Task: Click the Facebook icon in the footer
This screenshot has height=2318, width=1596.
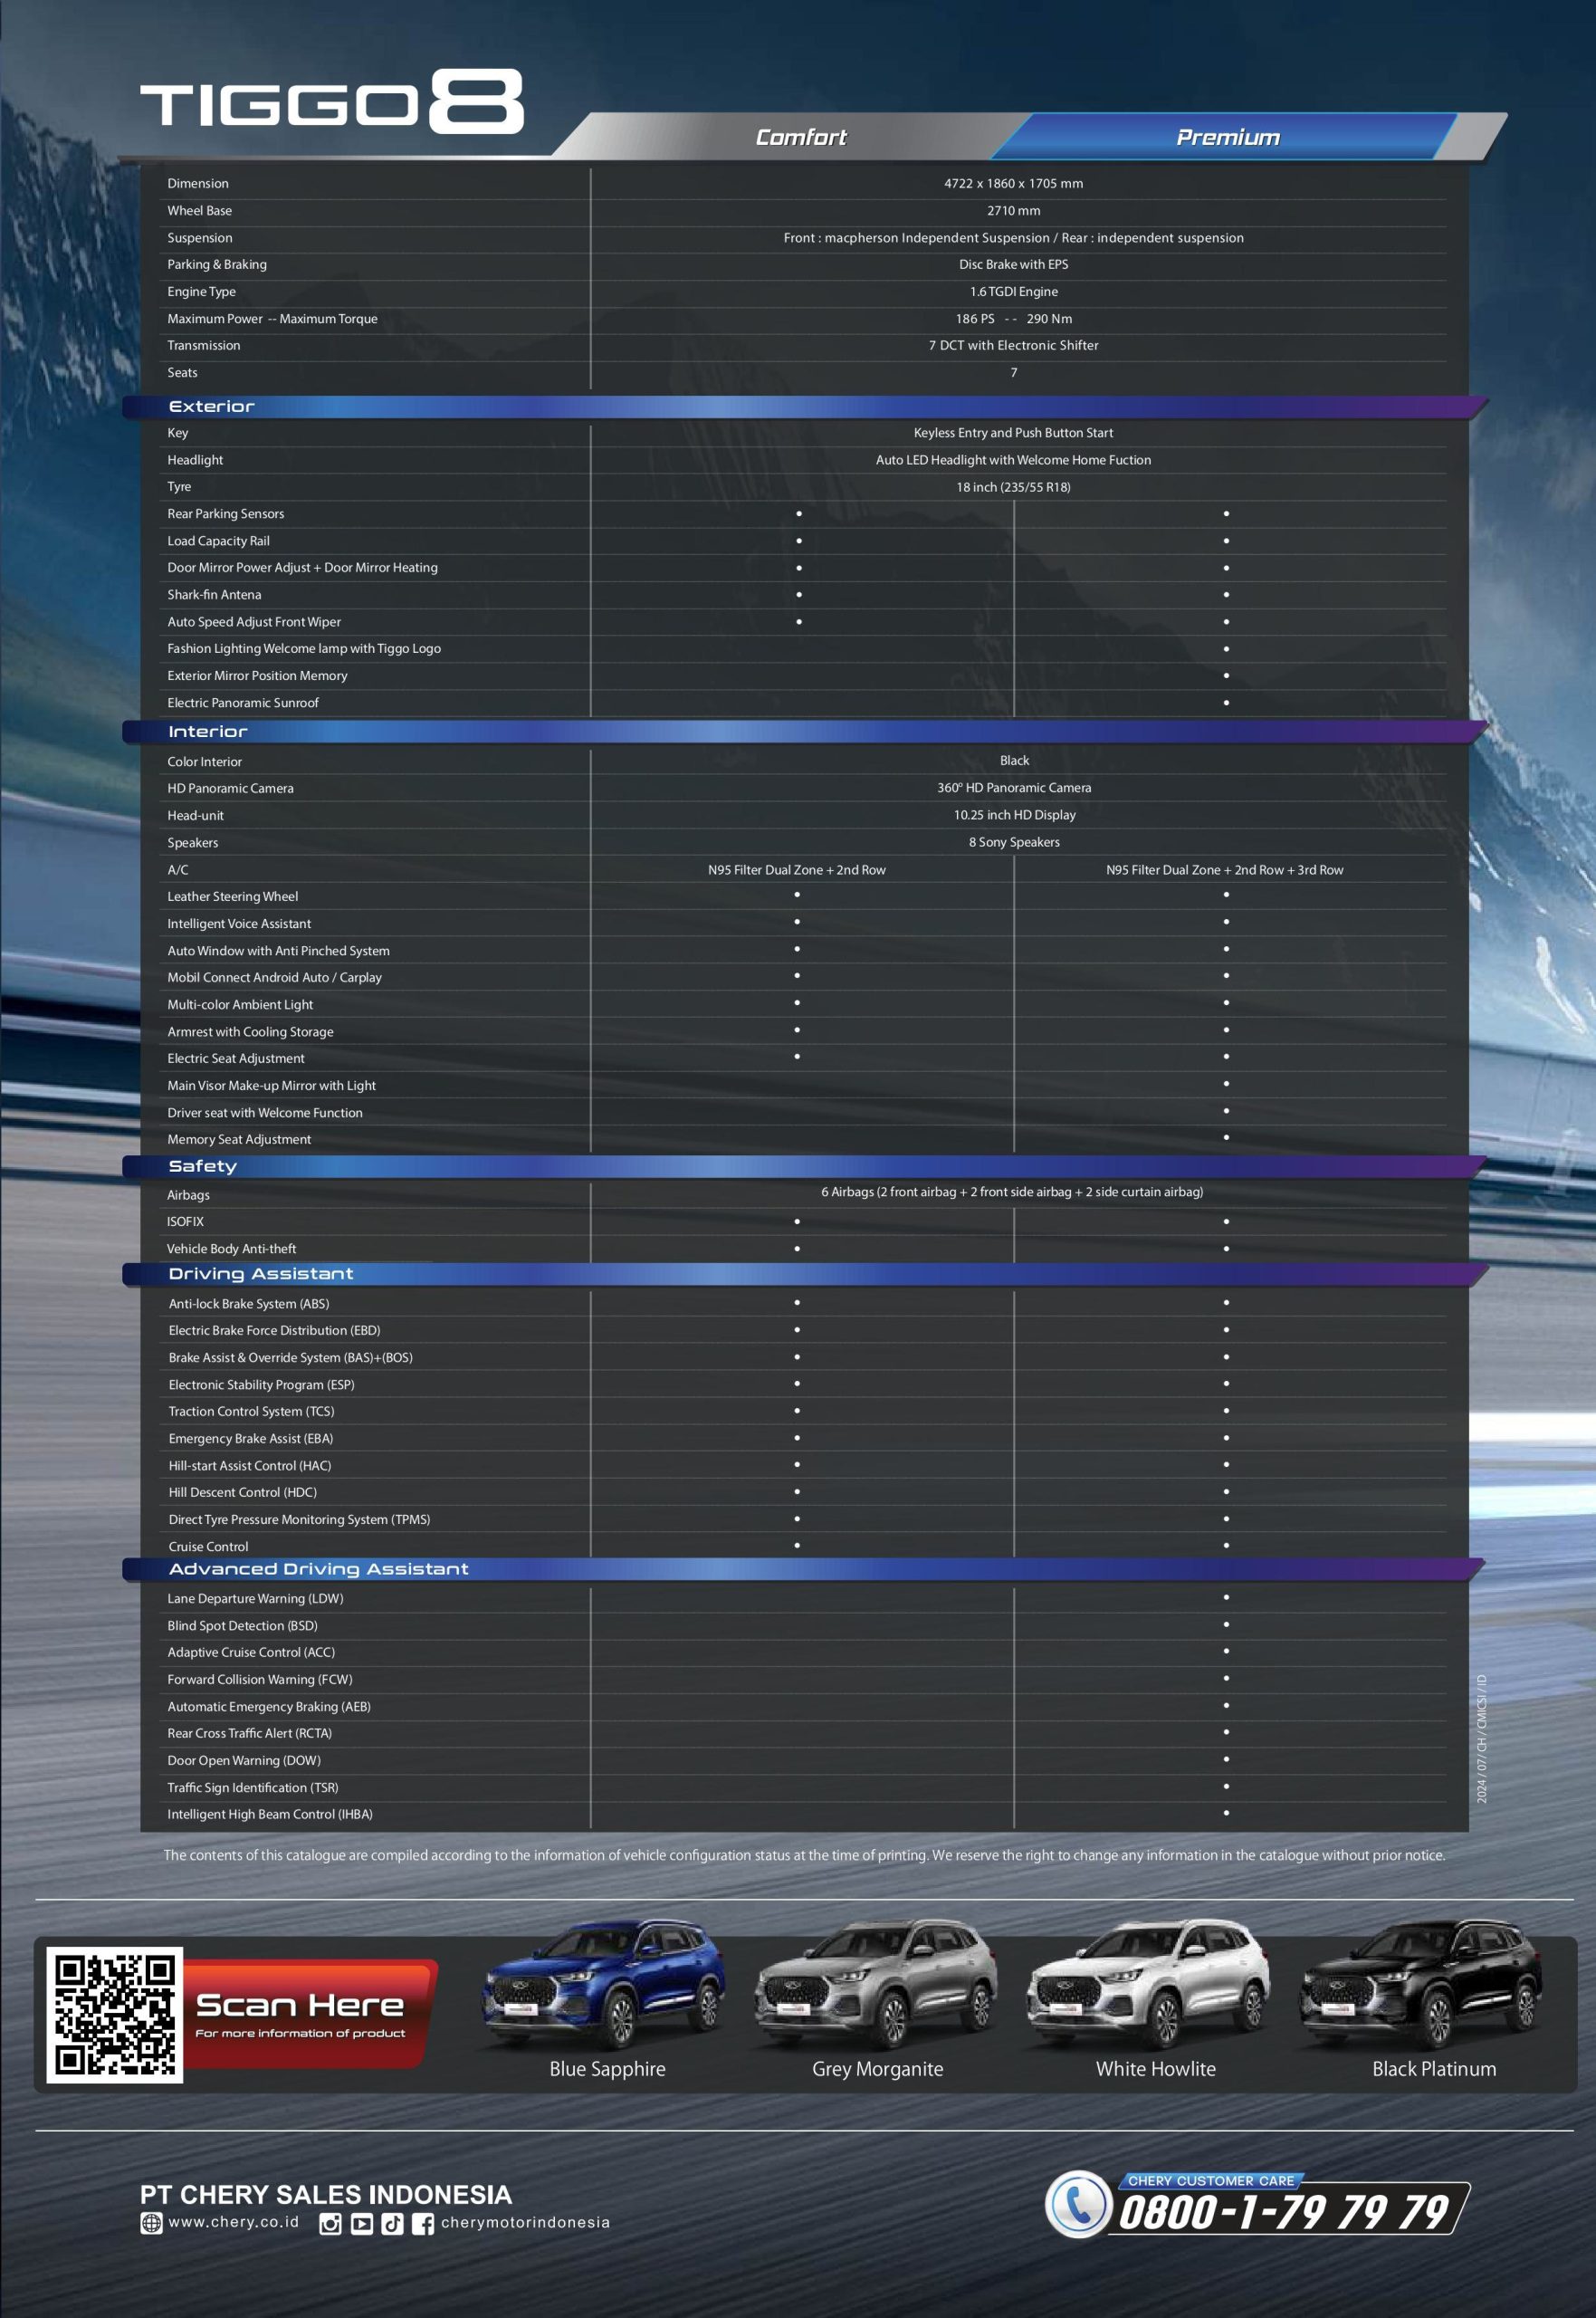Action: click(423, 2224)
